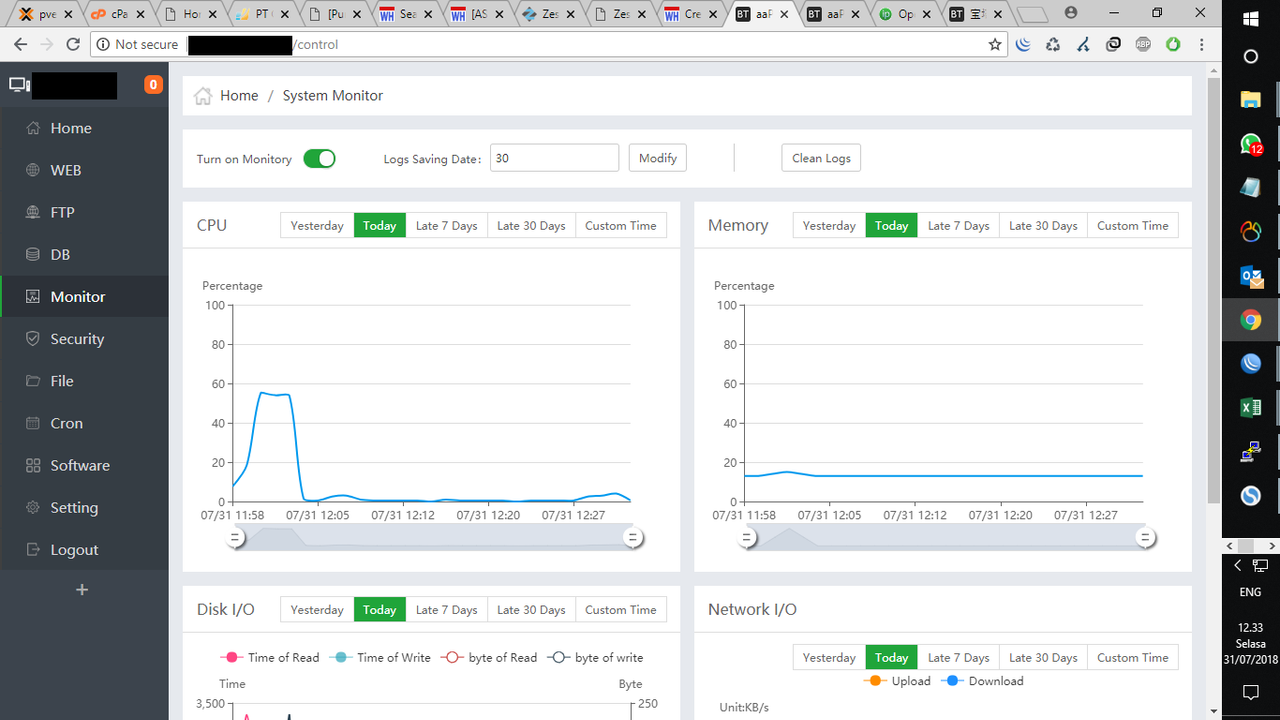Choose Custom Time for CPU chart
This screenshot has height=720, width=1280.
[x=621, y=226]
